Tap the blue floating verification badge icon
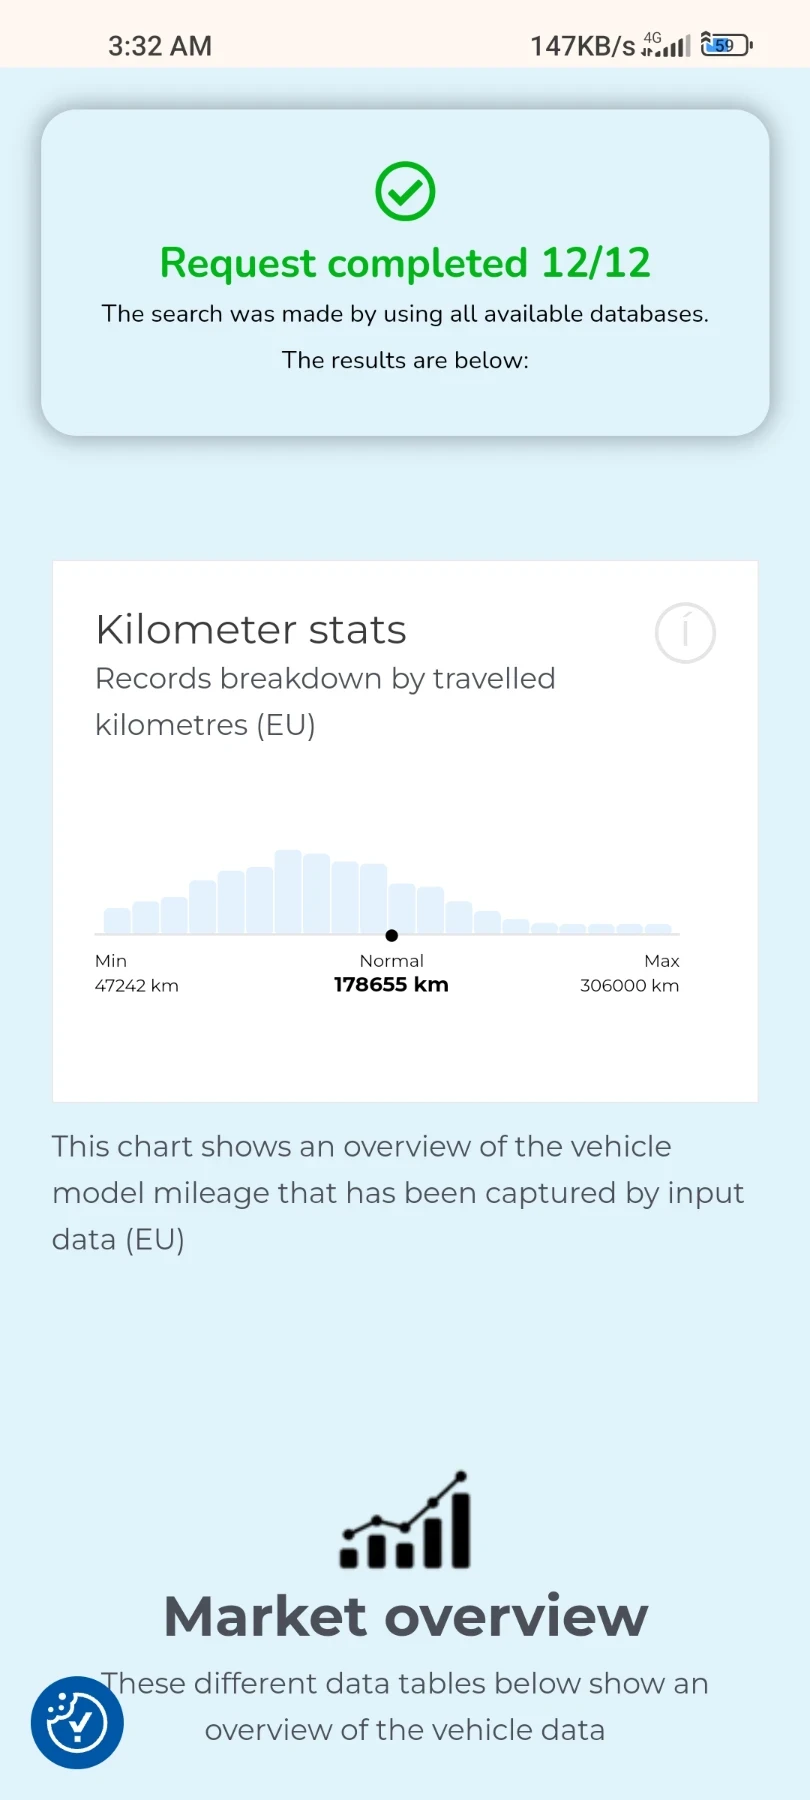The height and width of the screenshot is (1800, 810). pyautogui.click(x=77, y=1722)
